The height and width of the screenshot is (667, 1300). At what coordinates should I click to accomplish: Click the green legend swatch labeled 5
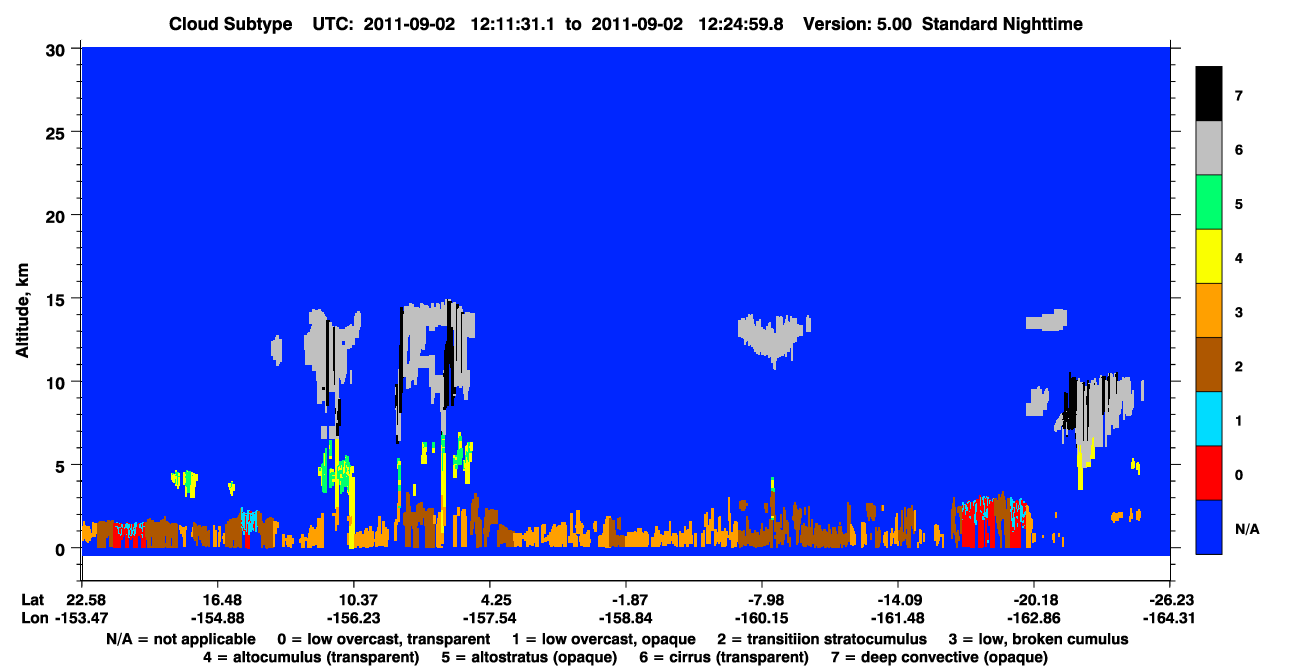[x=1209, y=203]
